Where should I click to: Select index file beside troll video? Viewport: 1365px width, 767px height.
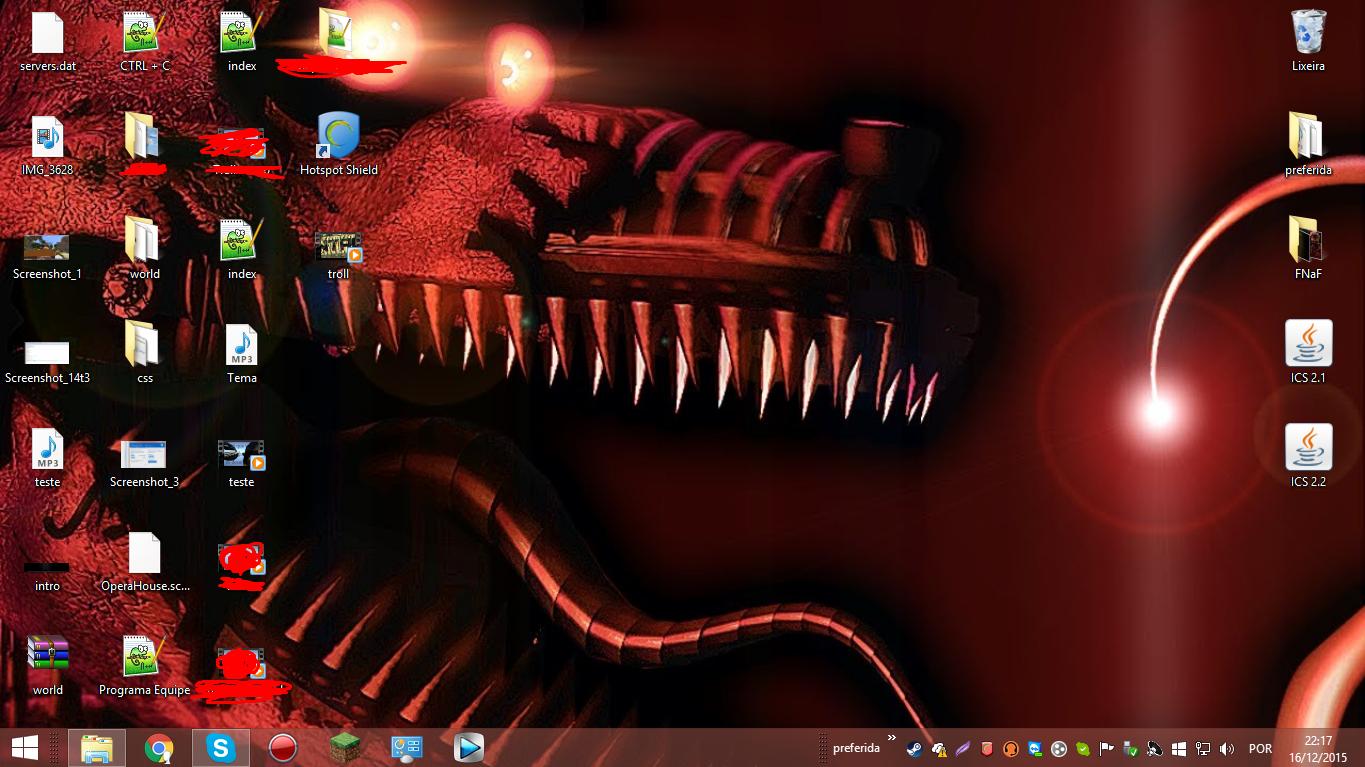(242, 248)
